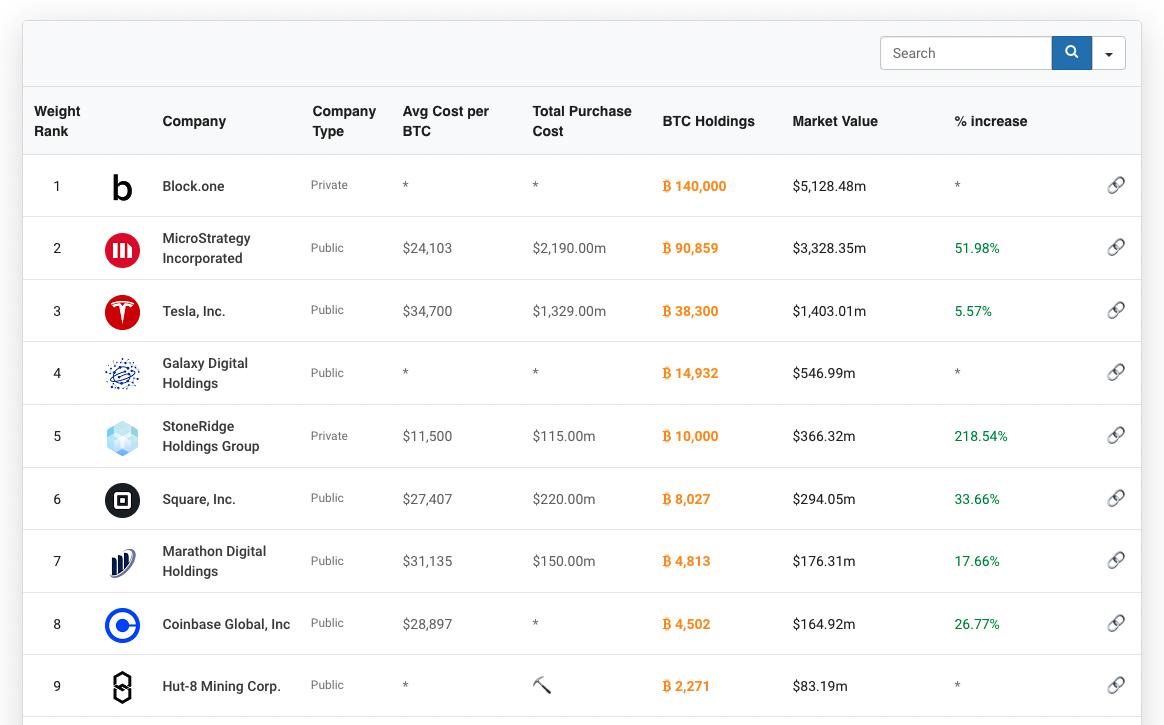The width and height of the screenshot is (1164, 725).
Task: Click the Coinbase Global logo icon
Action: pyautogui.click(x=122, y=625)
